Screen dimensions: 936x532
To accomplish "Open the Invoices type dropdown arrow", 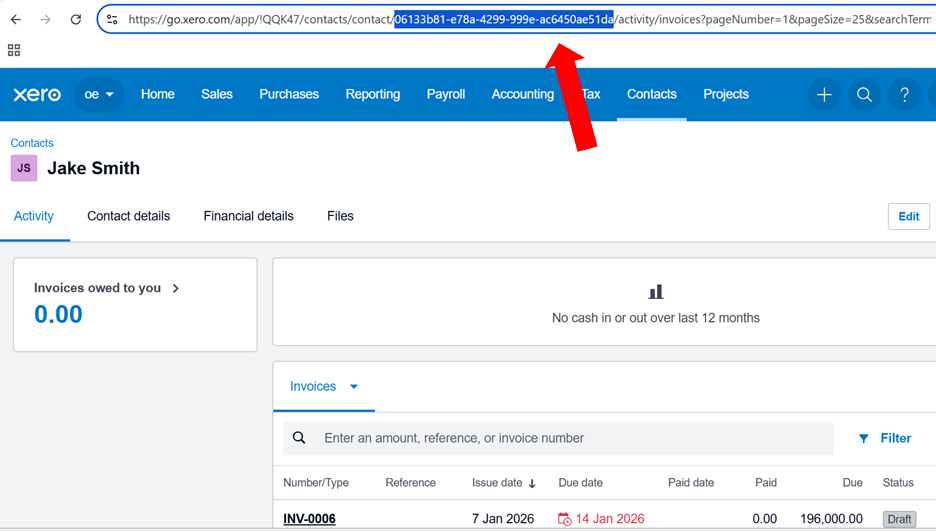I will (353, 387).
